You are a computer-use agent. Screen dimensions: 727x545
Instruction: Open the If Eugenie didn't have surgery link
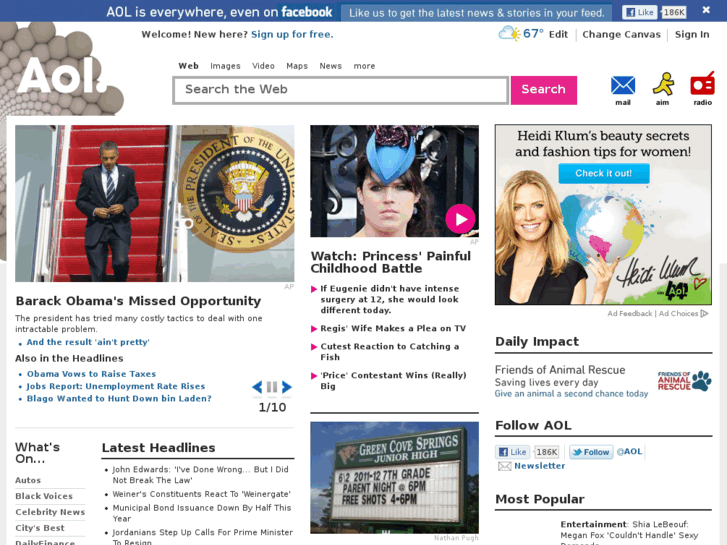(x=389, y=299)
